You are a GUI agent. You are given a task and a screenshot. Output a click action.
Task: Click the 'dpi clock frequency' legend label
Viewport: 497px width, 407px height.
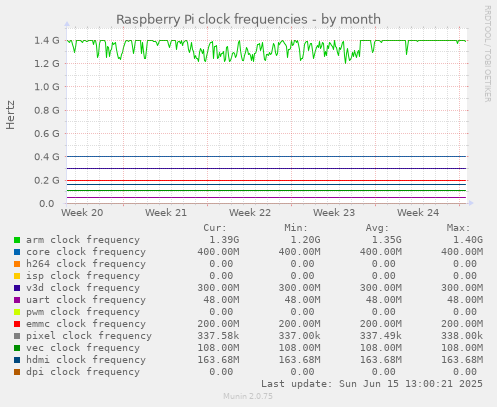coord(83,372)
